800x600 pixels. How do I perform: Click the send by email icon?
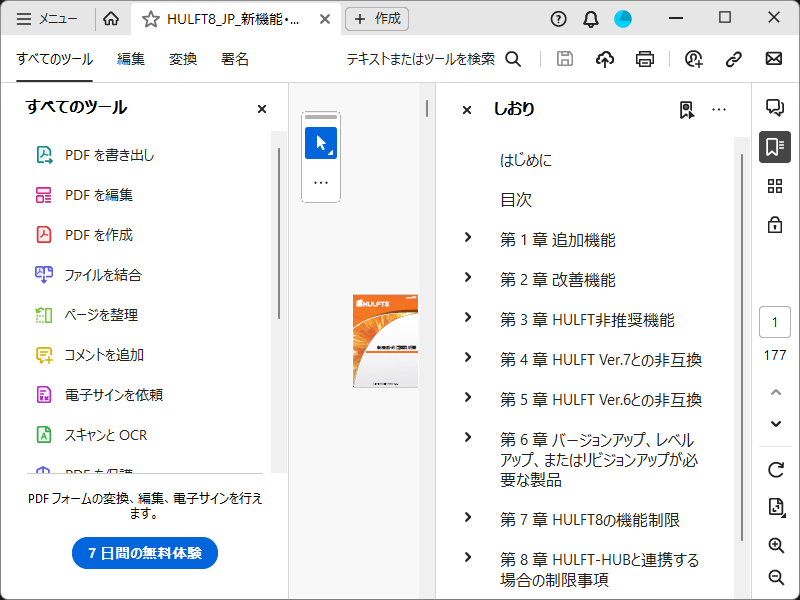click(774, 59)
